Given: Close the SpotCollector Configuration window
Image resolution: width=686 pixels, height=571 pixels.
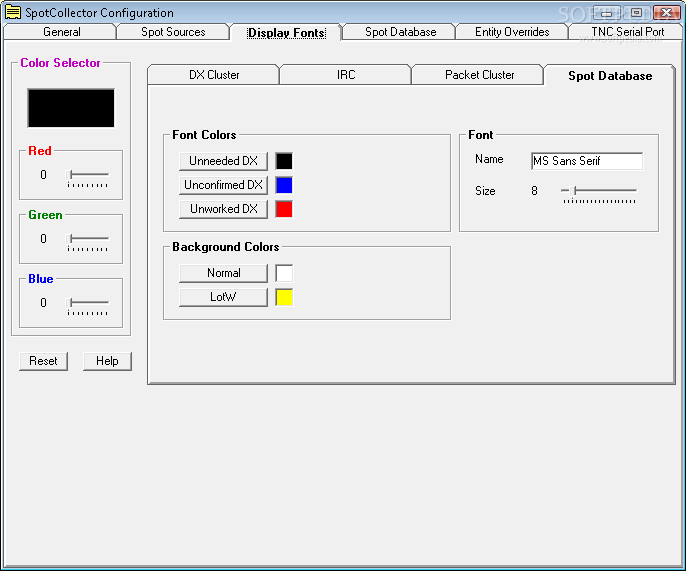Looking at the screenshot, I should 666,13.
